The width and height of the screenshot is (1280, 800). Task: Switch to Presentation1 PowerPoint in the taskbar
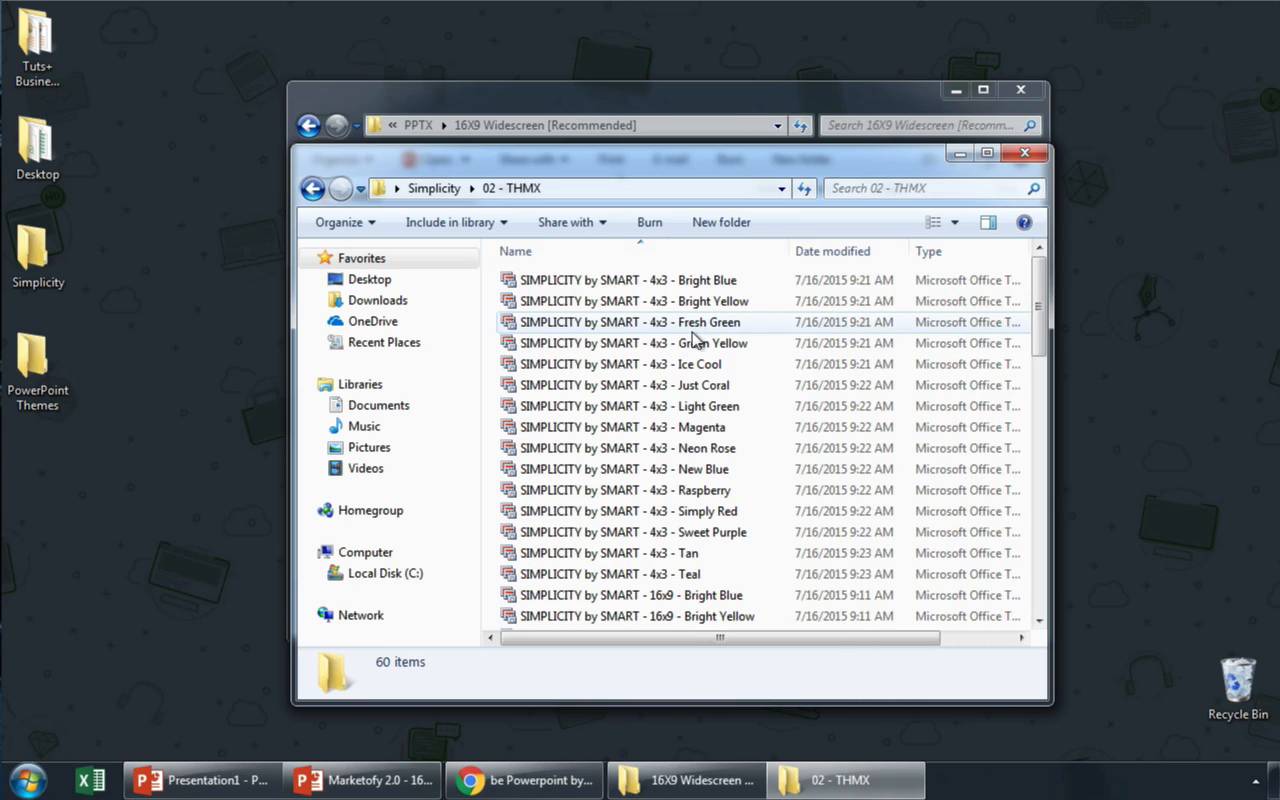click(202, 780)
